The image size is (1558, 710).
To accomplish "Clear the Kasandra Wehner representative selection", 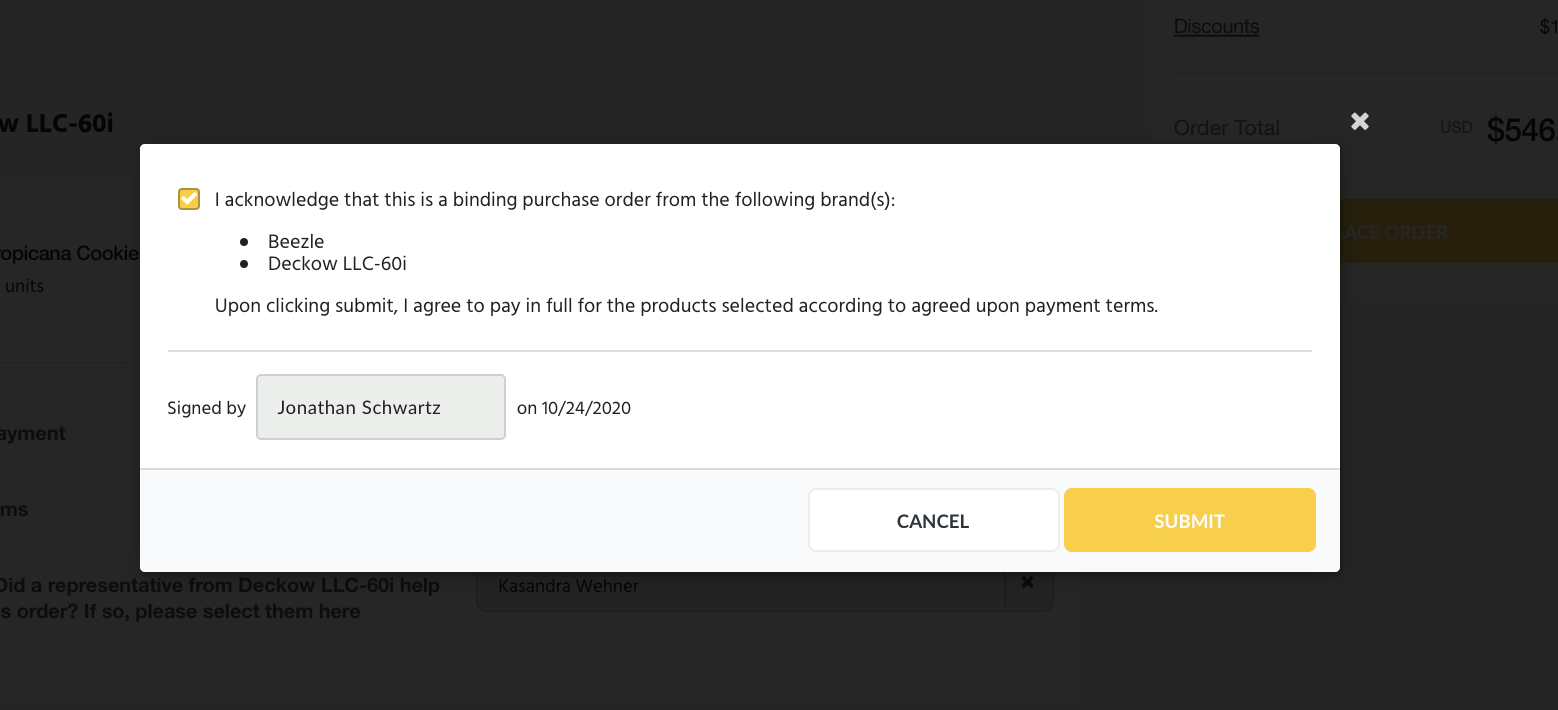I will point(1027,583).
